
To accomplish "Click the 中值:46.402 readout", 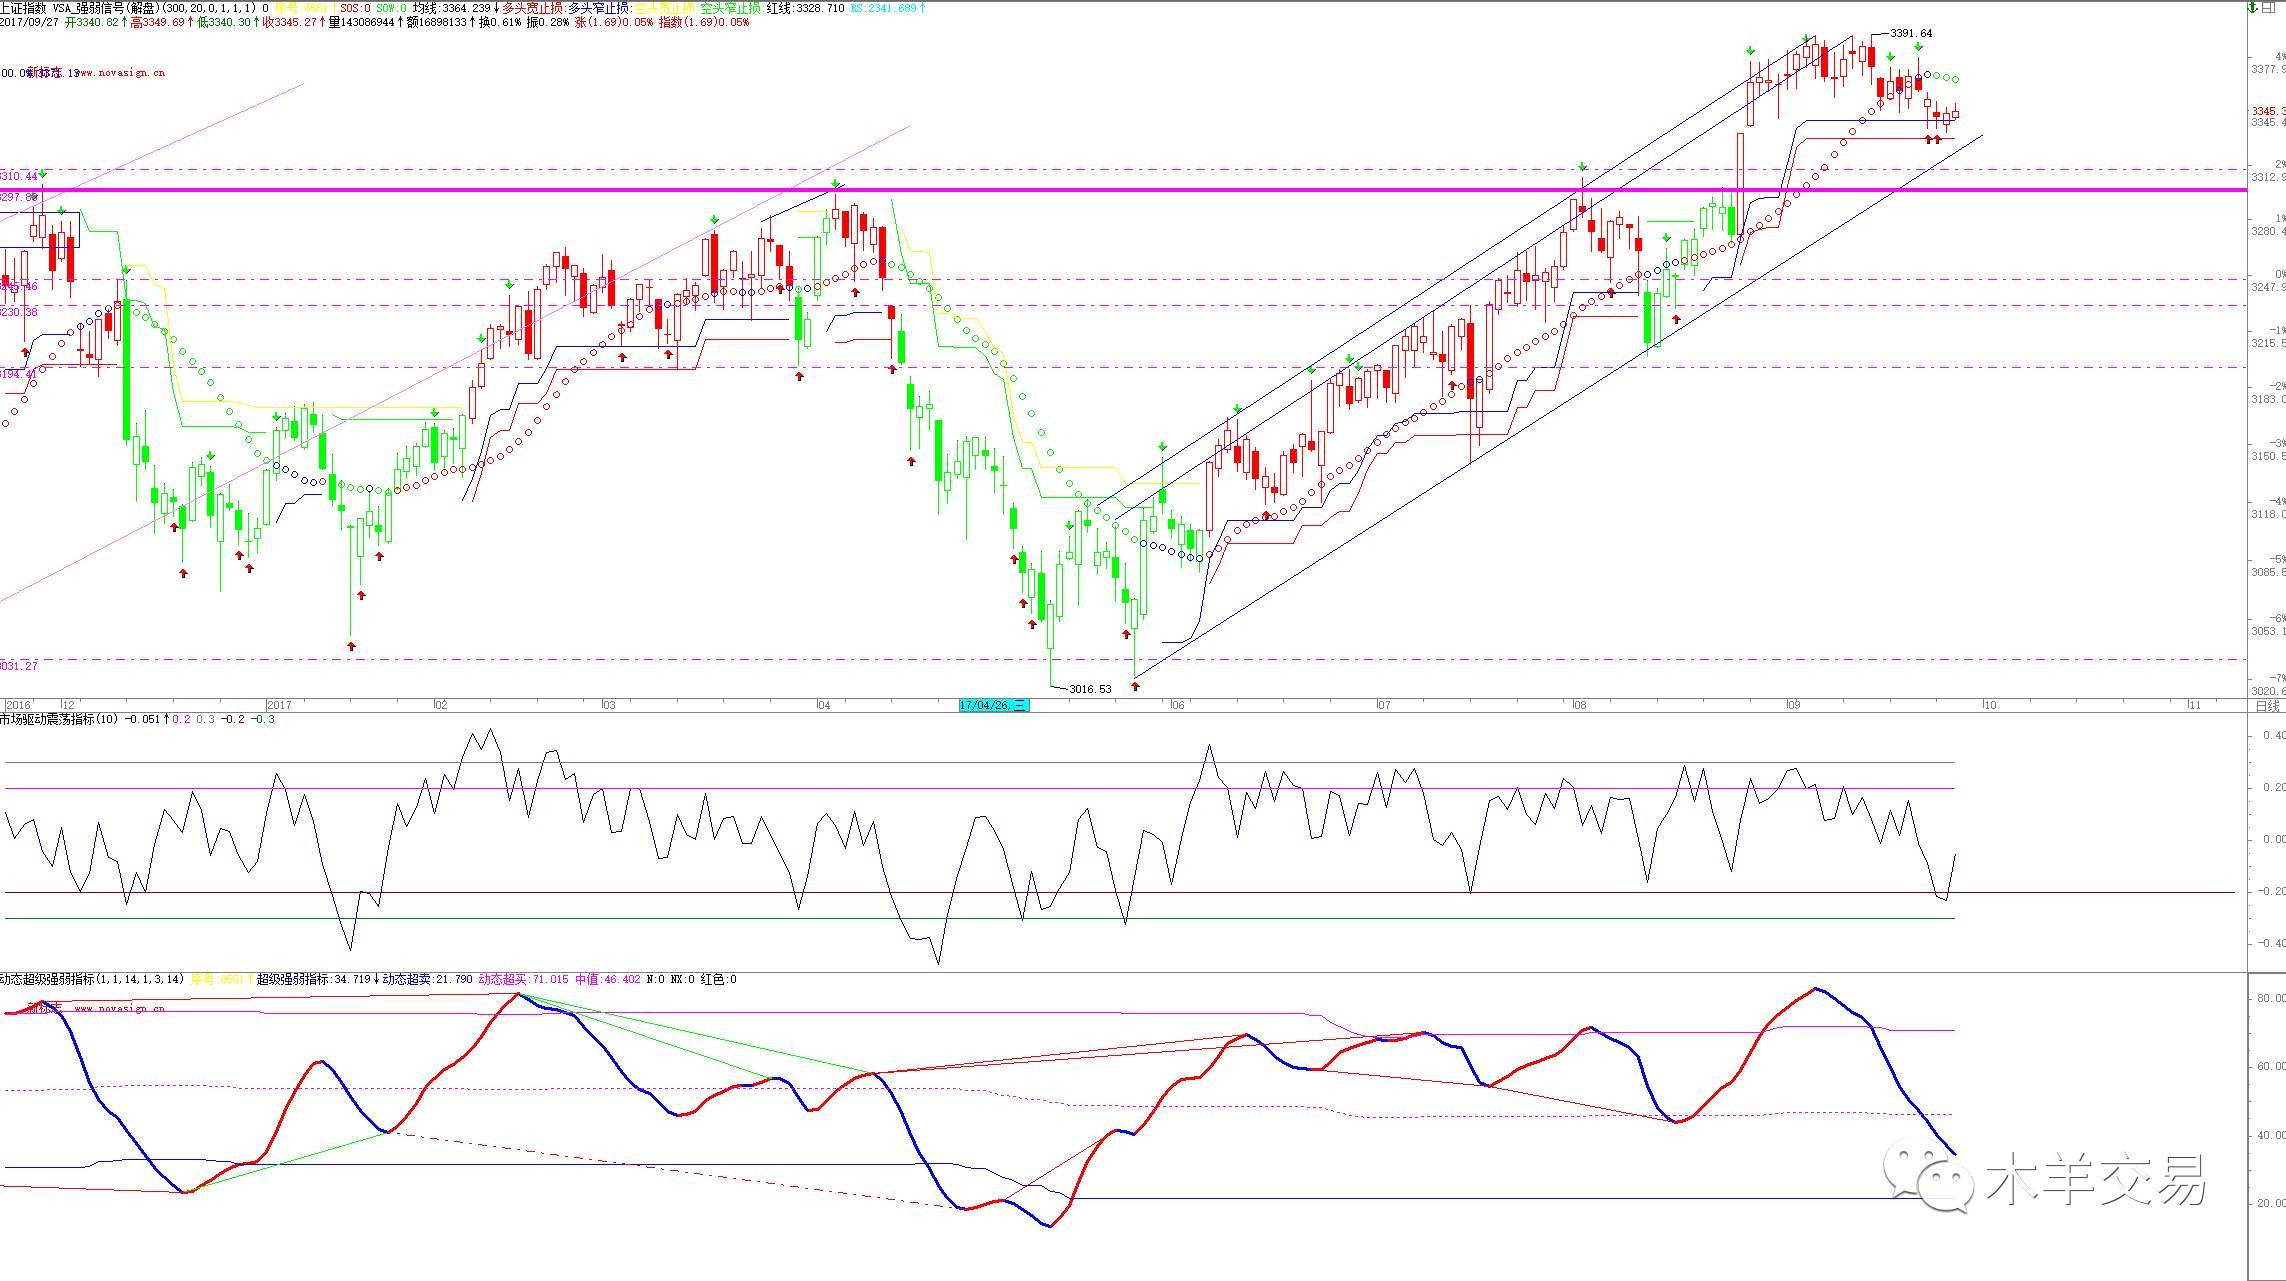I will (608, 979).
